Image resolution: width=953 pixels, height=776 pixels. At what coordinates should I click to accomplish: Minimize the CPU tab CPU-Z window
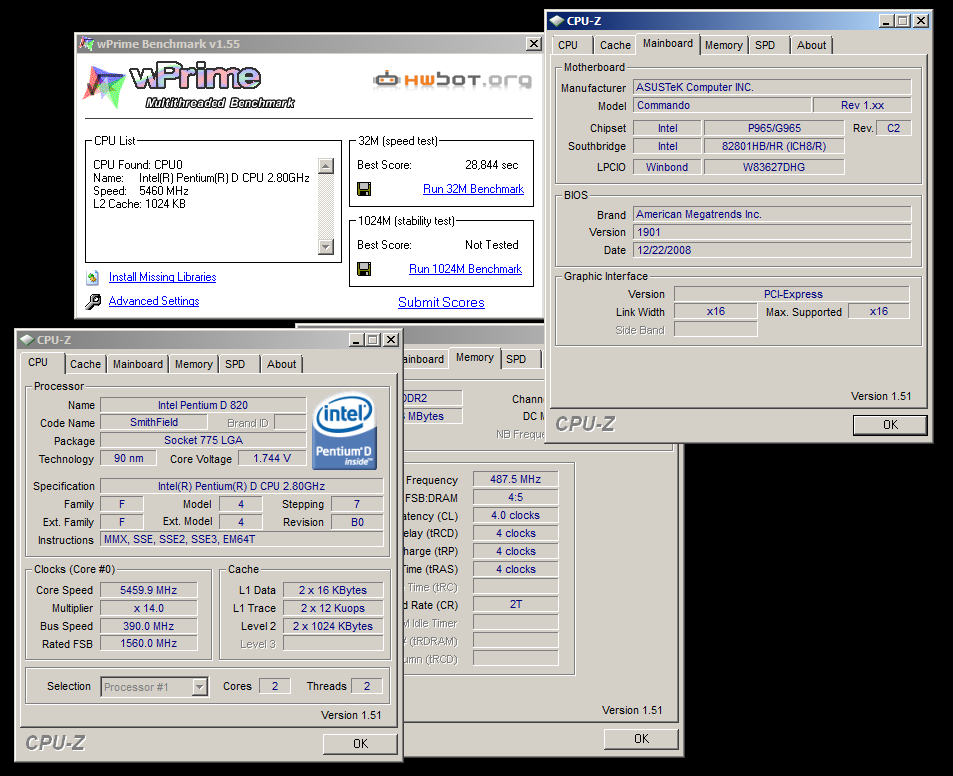(x=356, y=340)
